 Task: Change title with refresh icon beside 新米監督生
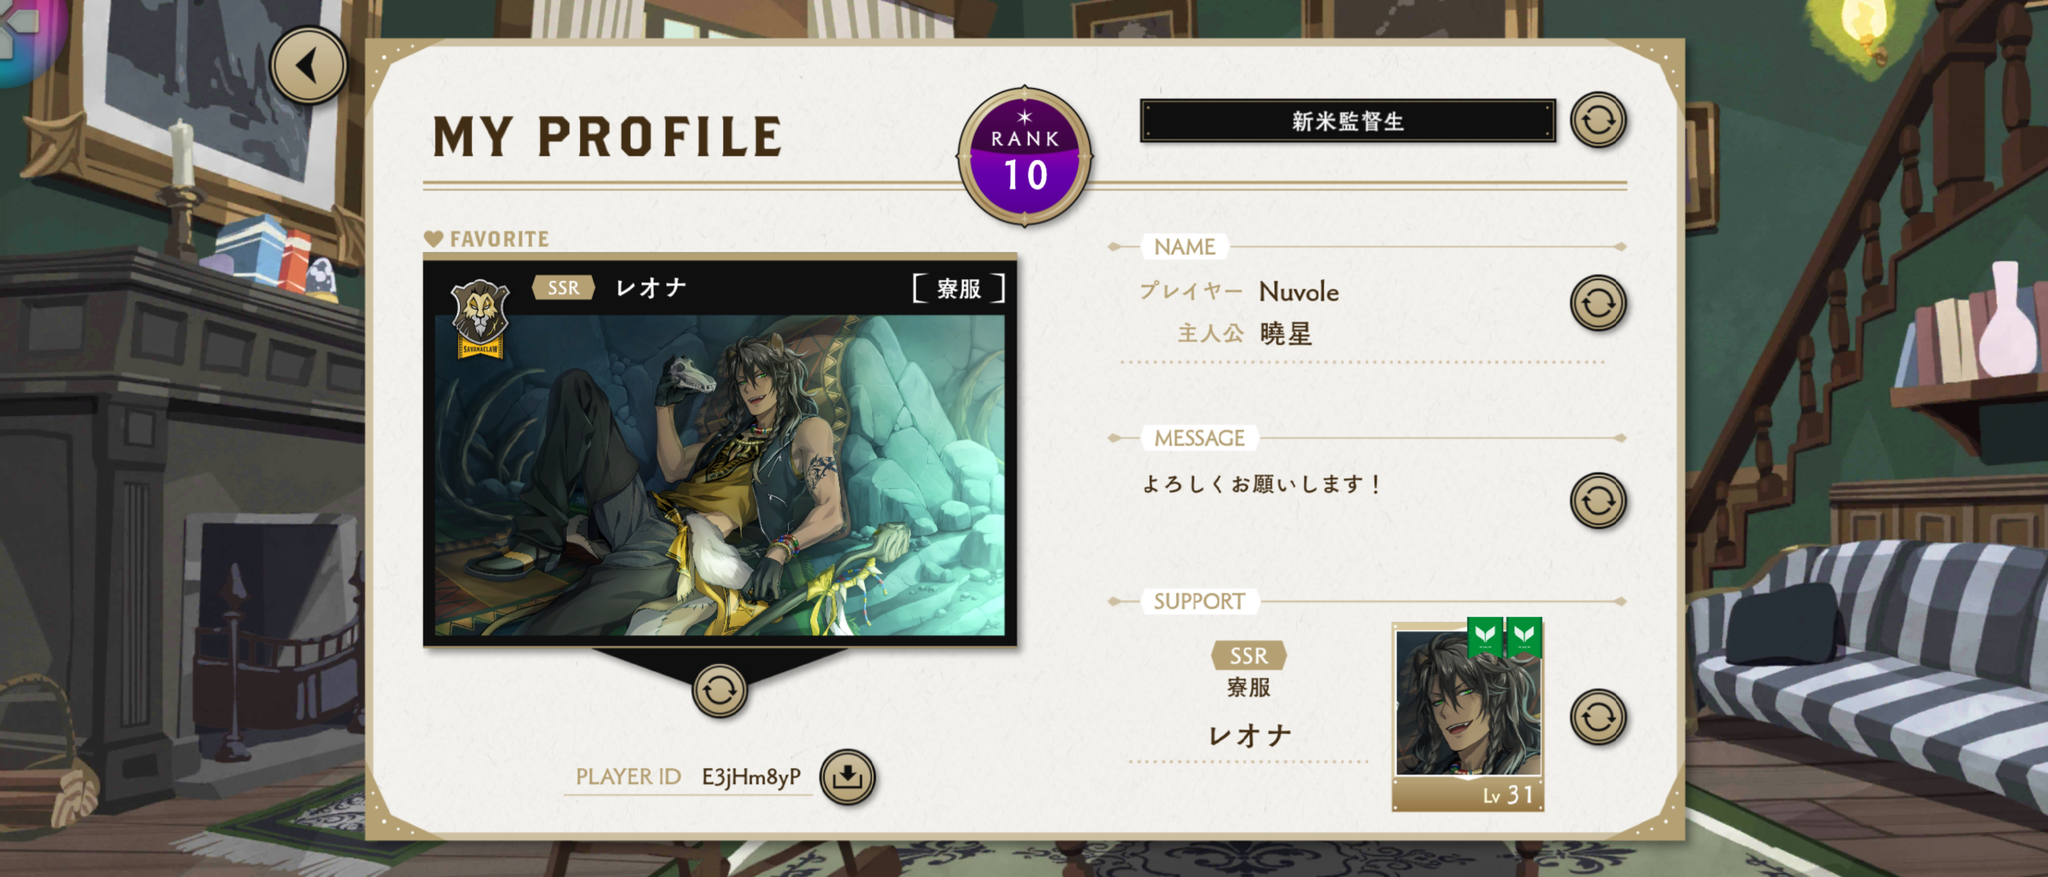pos(1598,121)
